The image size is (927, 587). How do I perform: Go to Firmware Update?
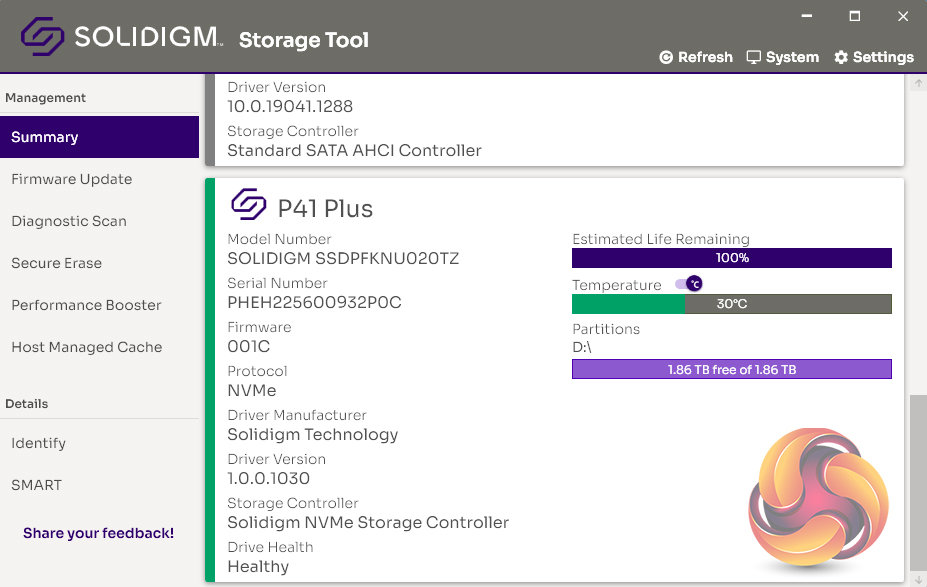click(x=72, y=179)
